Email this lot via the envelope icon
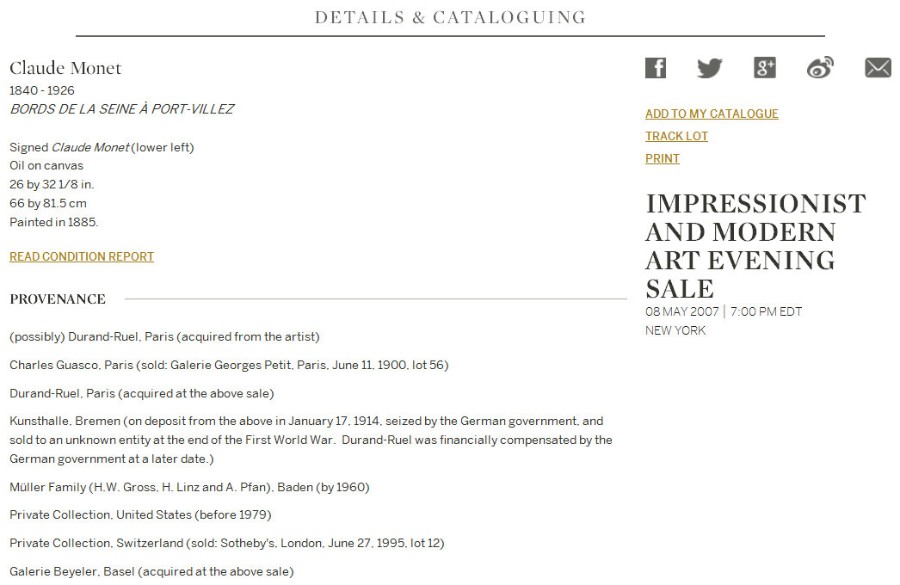The width and height of the screenshot is (900, 585). 878,68
